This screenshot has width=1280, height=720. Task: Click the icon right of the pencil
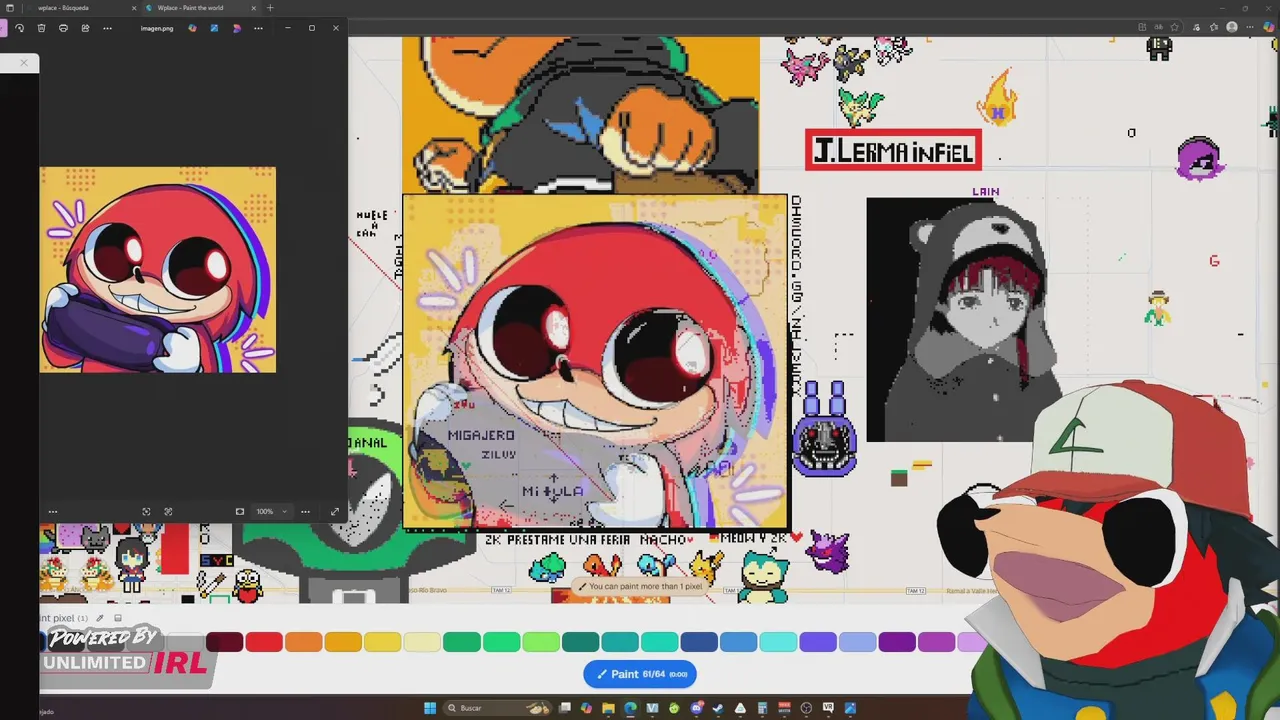[x=117, y=618]
